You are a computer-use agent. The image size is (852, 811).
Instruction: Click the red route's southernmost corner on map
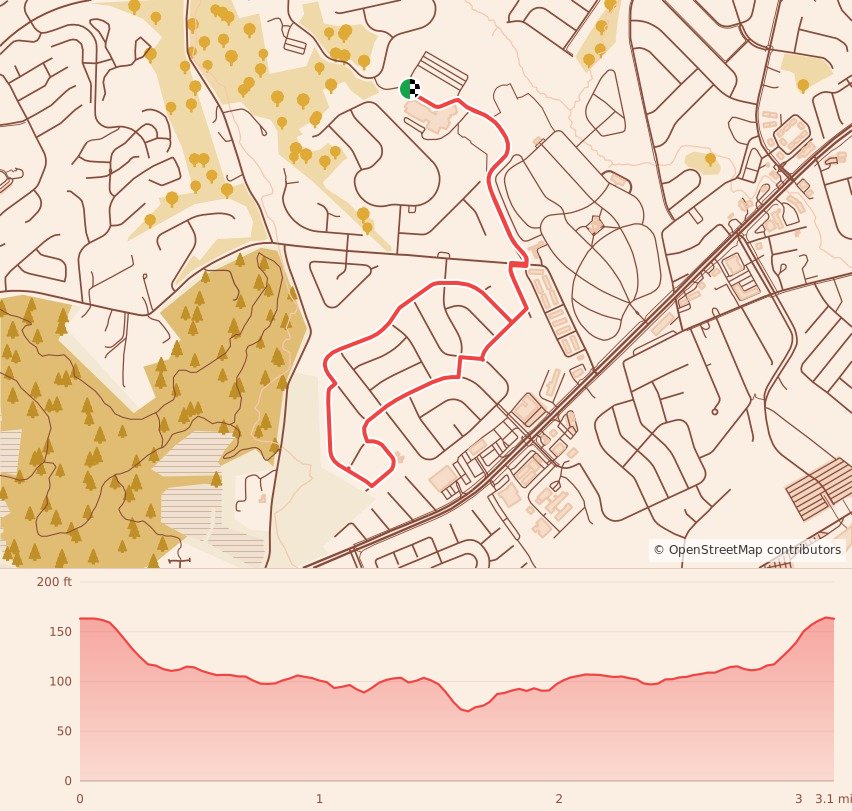(x=372, y=485)
